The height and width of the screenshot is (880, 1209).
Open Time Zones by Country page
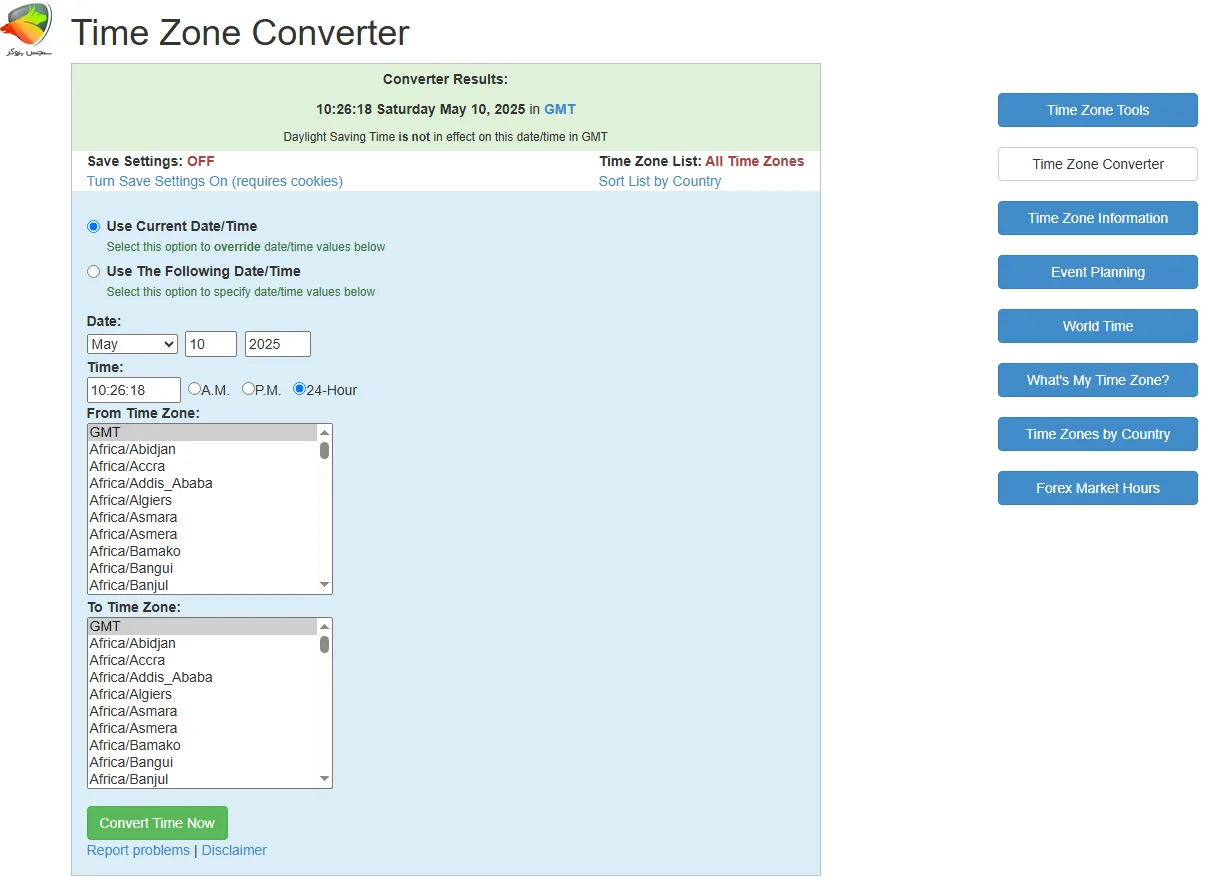pyautogui.click(x=1097, y=434)
